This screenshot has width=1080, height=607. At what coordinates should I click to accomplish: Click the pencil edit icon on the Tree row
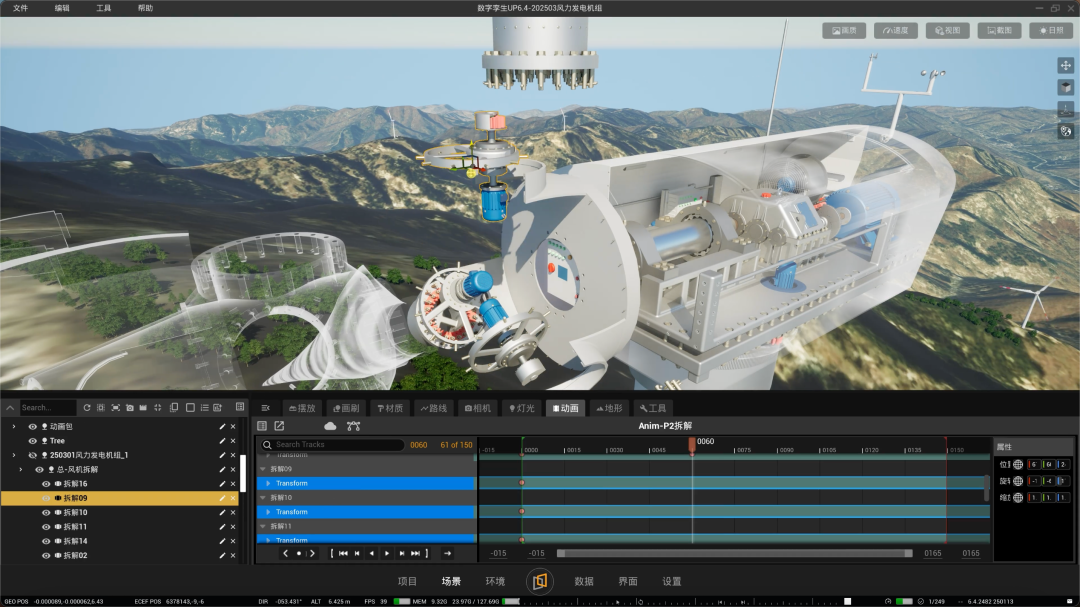(x=222, y=441)
